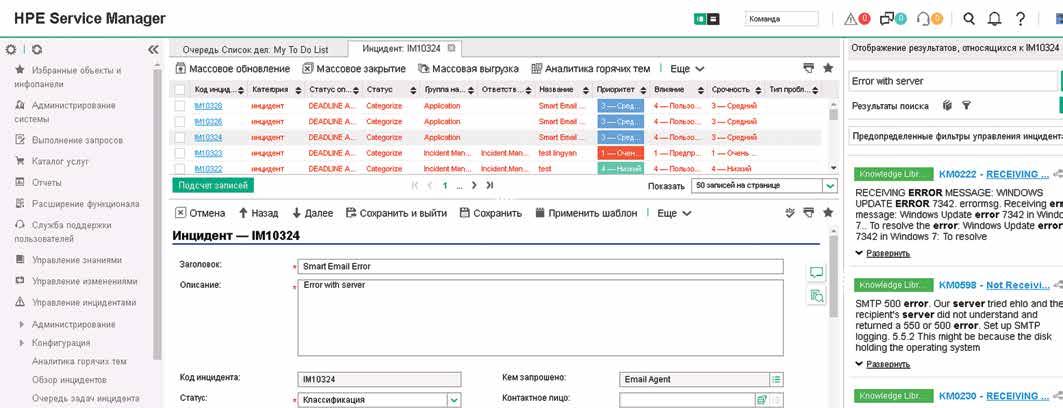Click Применить шаблон
The height and width of the screenshot is (408, 1063).
coord(586,213)
